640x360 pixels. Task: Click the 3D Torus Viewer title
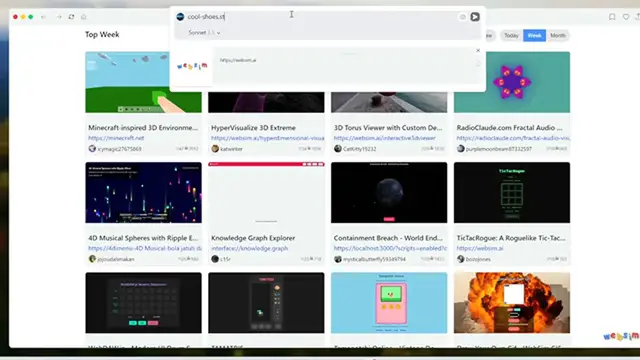point(388,128)
